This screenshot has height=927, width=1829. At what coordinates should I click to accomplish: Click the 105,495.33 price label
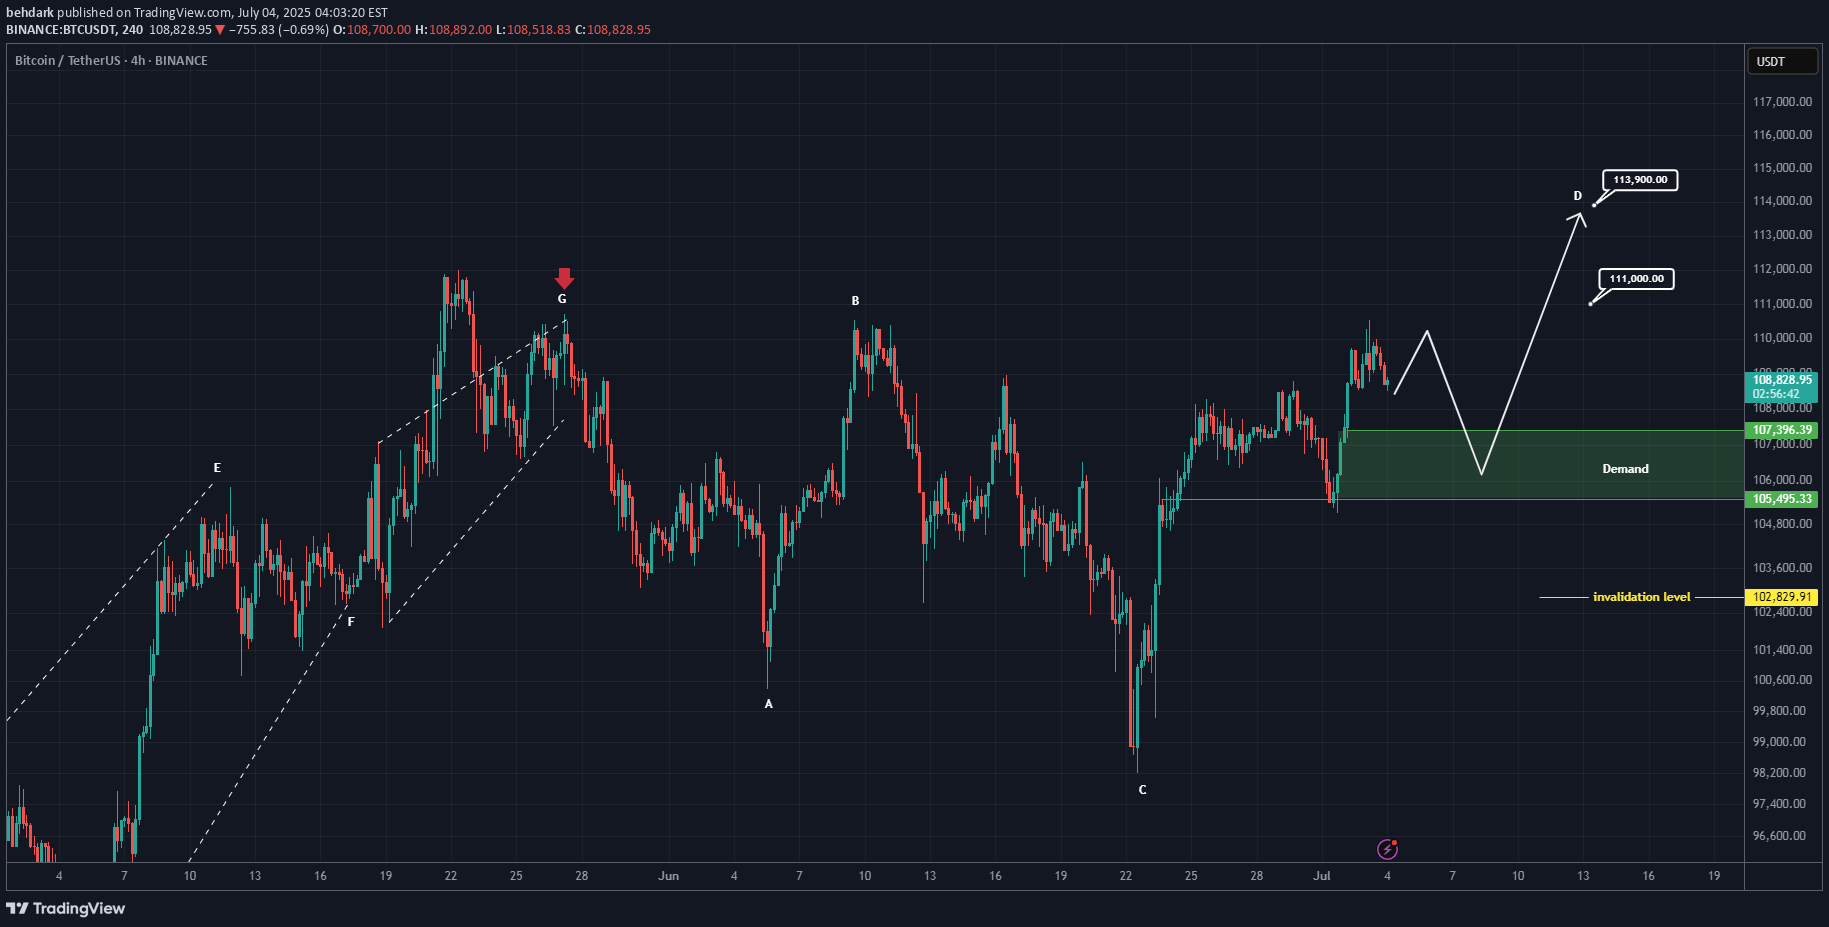click(x=1782, y=499)
